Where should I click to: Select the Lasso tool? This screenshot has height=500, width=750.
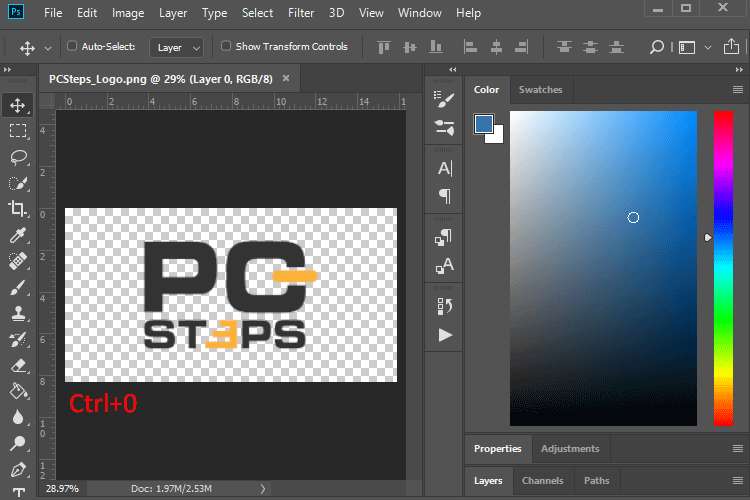click(18, 157)
